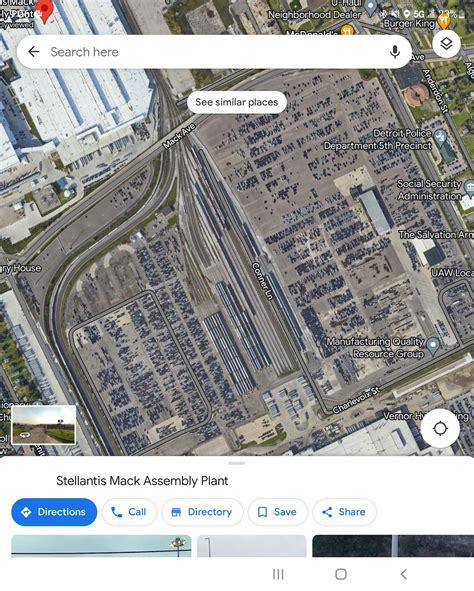Tap the McDonald's restaurant marker

click(x=347, y=29)
